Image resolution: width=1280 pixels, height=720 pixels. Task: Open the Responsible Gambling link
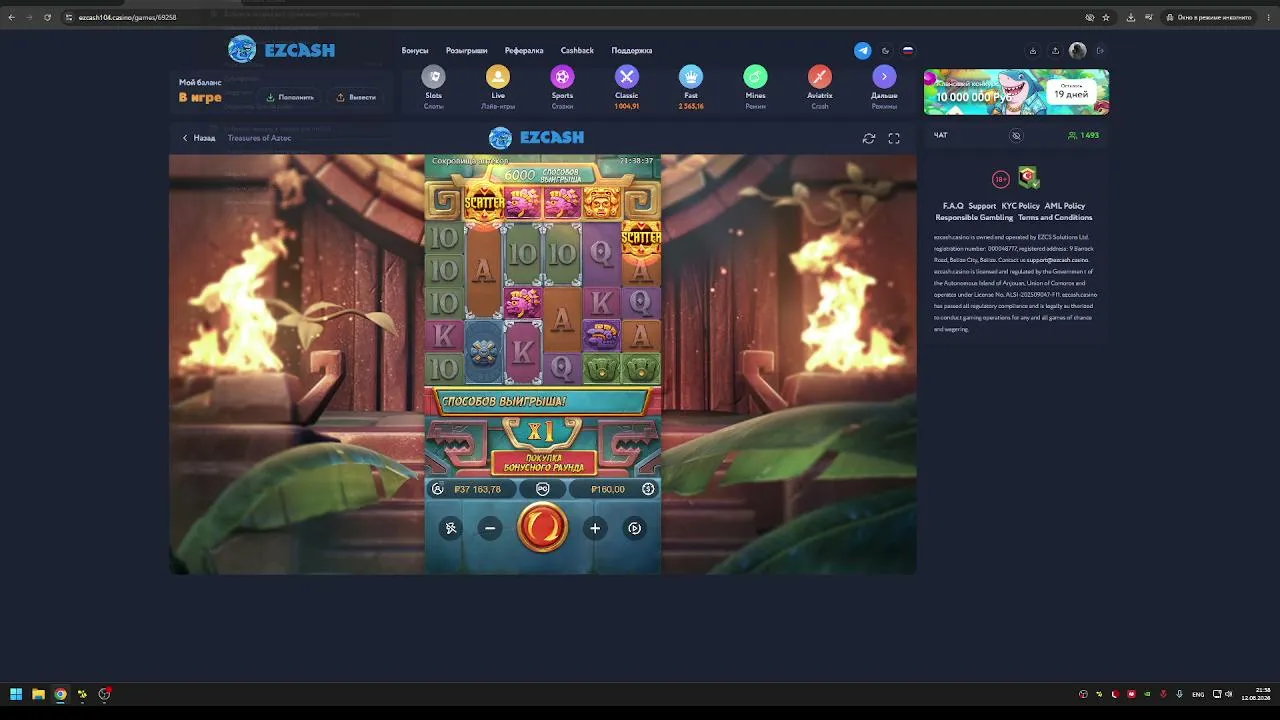(974, 217)
